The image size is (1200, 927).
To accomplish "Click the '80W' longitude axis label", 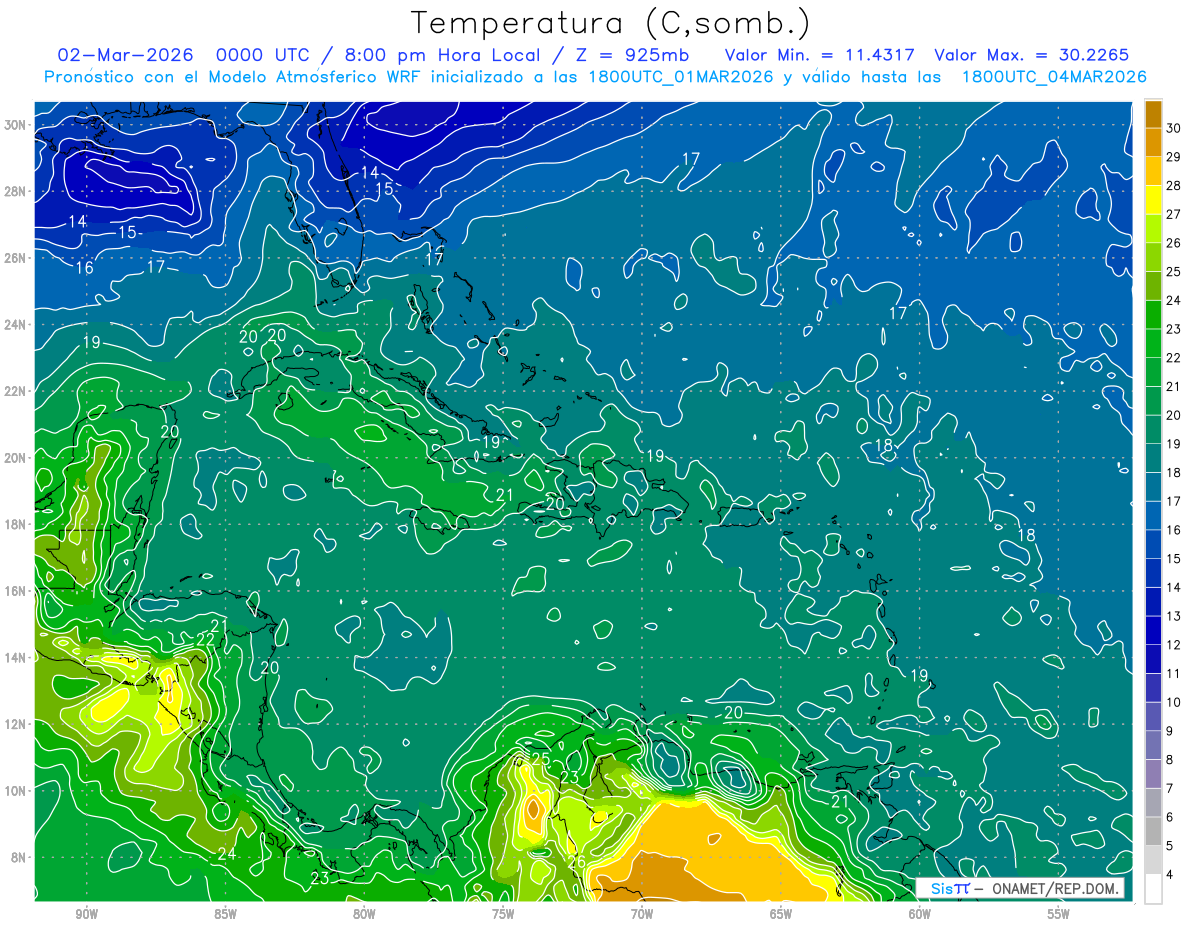I will (x=364, y=914).
